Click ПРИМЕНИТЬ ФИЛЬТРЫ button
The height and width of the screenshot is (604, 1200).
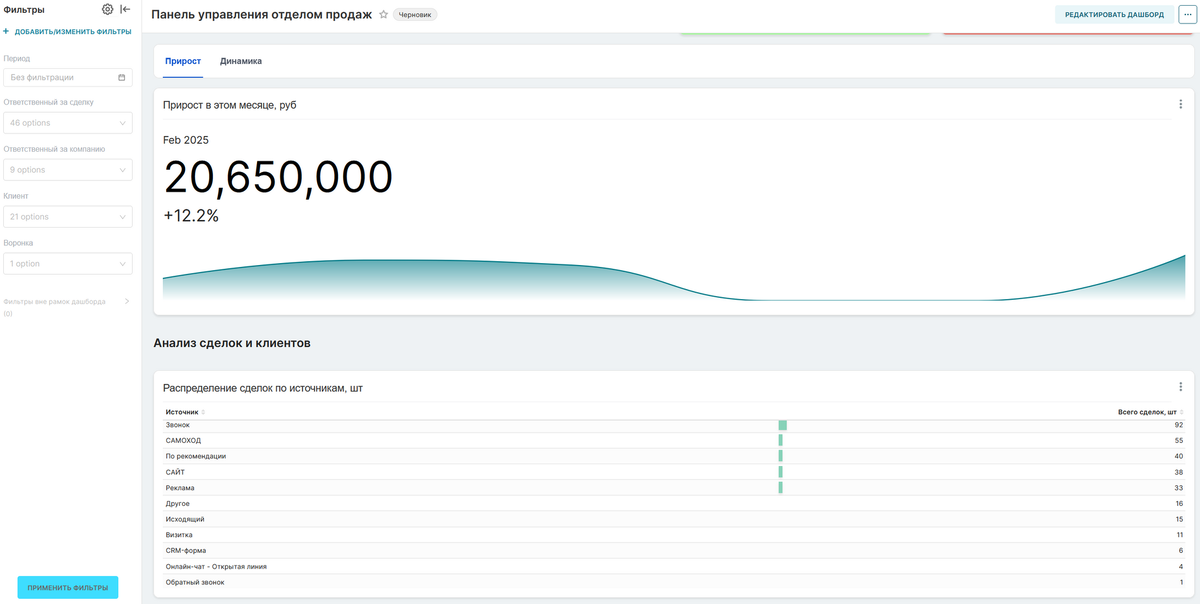(x=68, y=587)
